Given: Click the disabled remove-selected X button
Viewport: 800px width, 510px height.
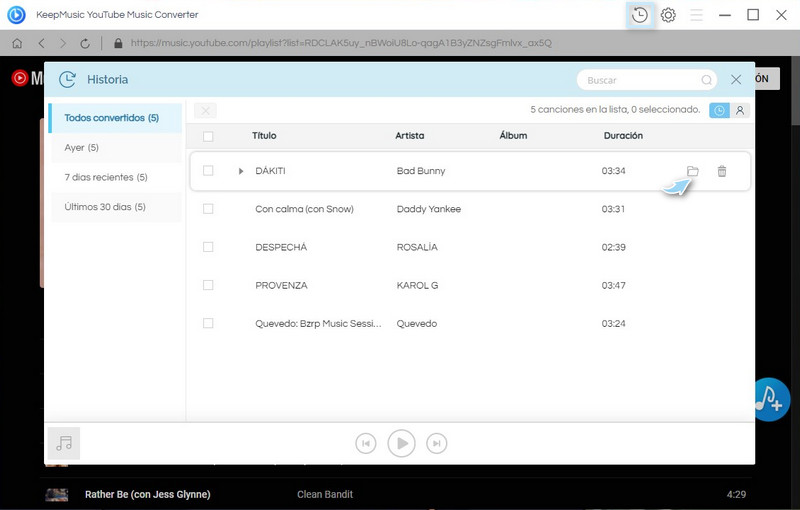Looking at the screenshot, I should (206, 110).
